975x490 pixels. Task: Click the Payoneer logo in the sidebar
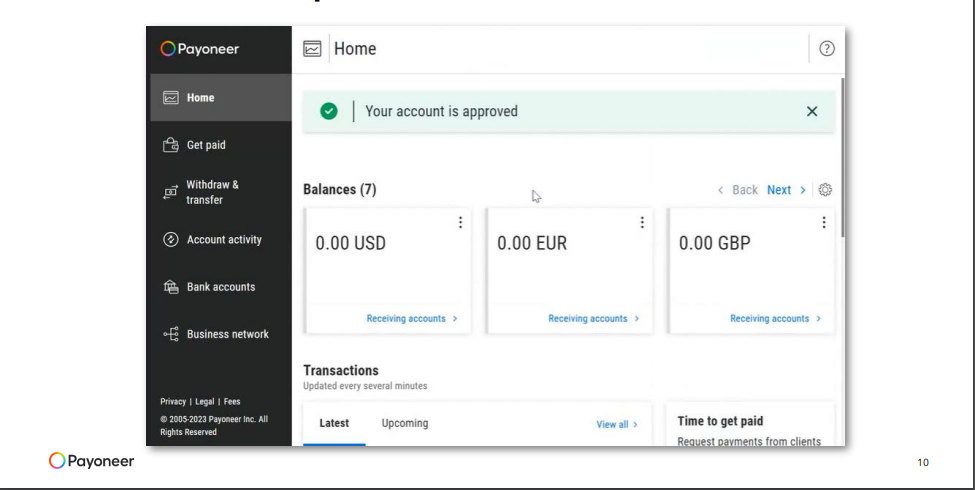(200, 49)
